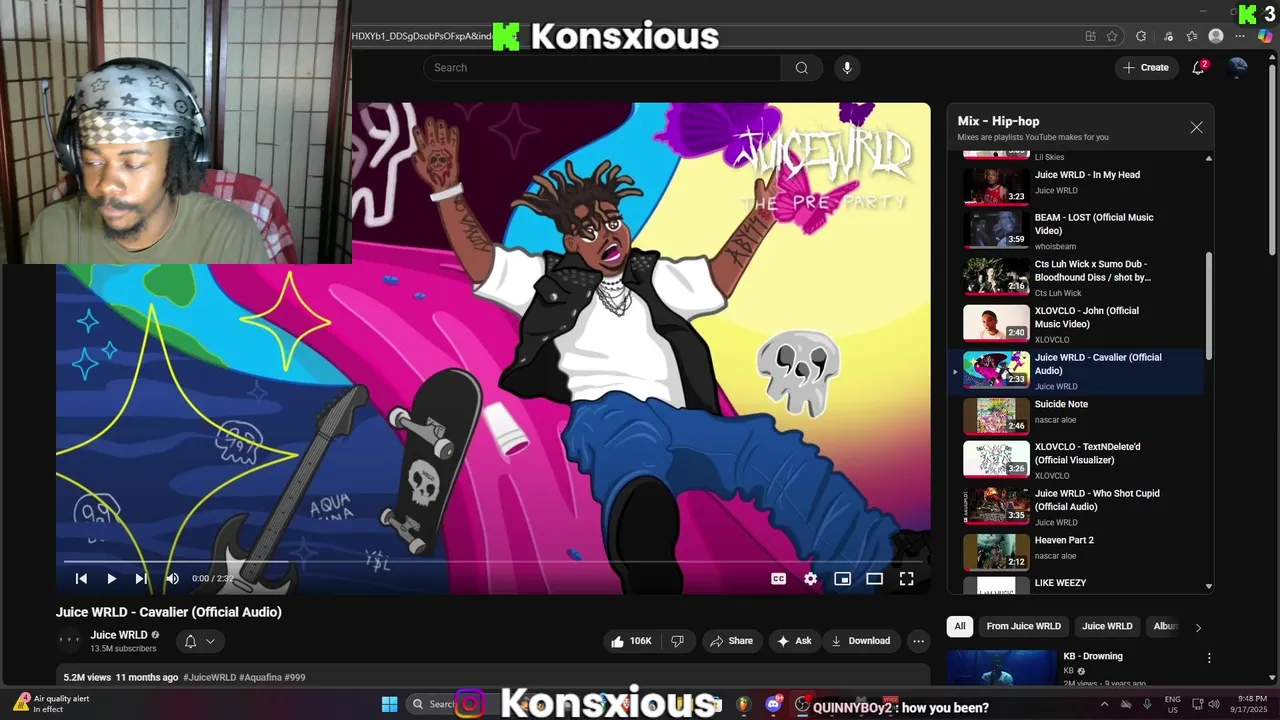
Task: Select the Juice WRLD filter chip
Action: coord(1107,626)
